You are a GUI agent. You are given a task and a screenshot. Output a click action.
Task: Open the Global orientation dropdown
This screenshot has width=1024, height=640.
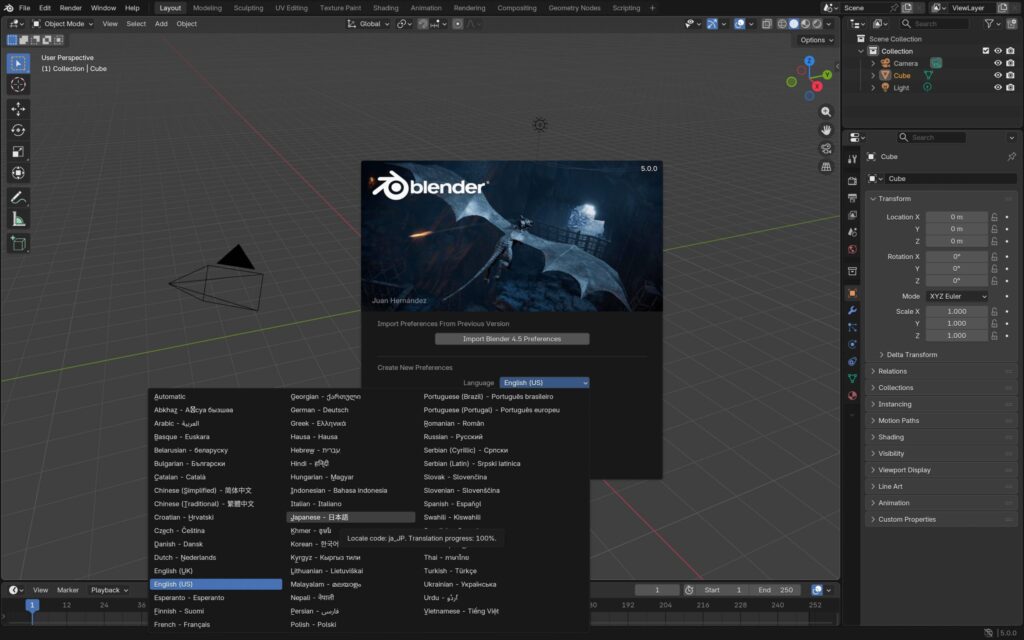(368, 24)
